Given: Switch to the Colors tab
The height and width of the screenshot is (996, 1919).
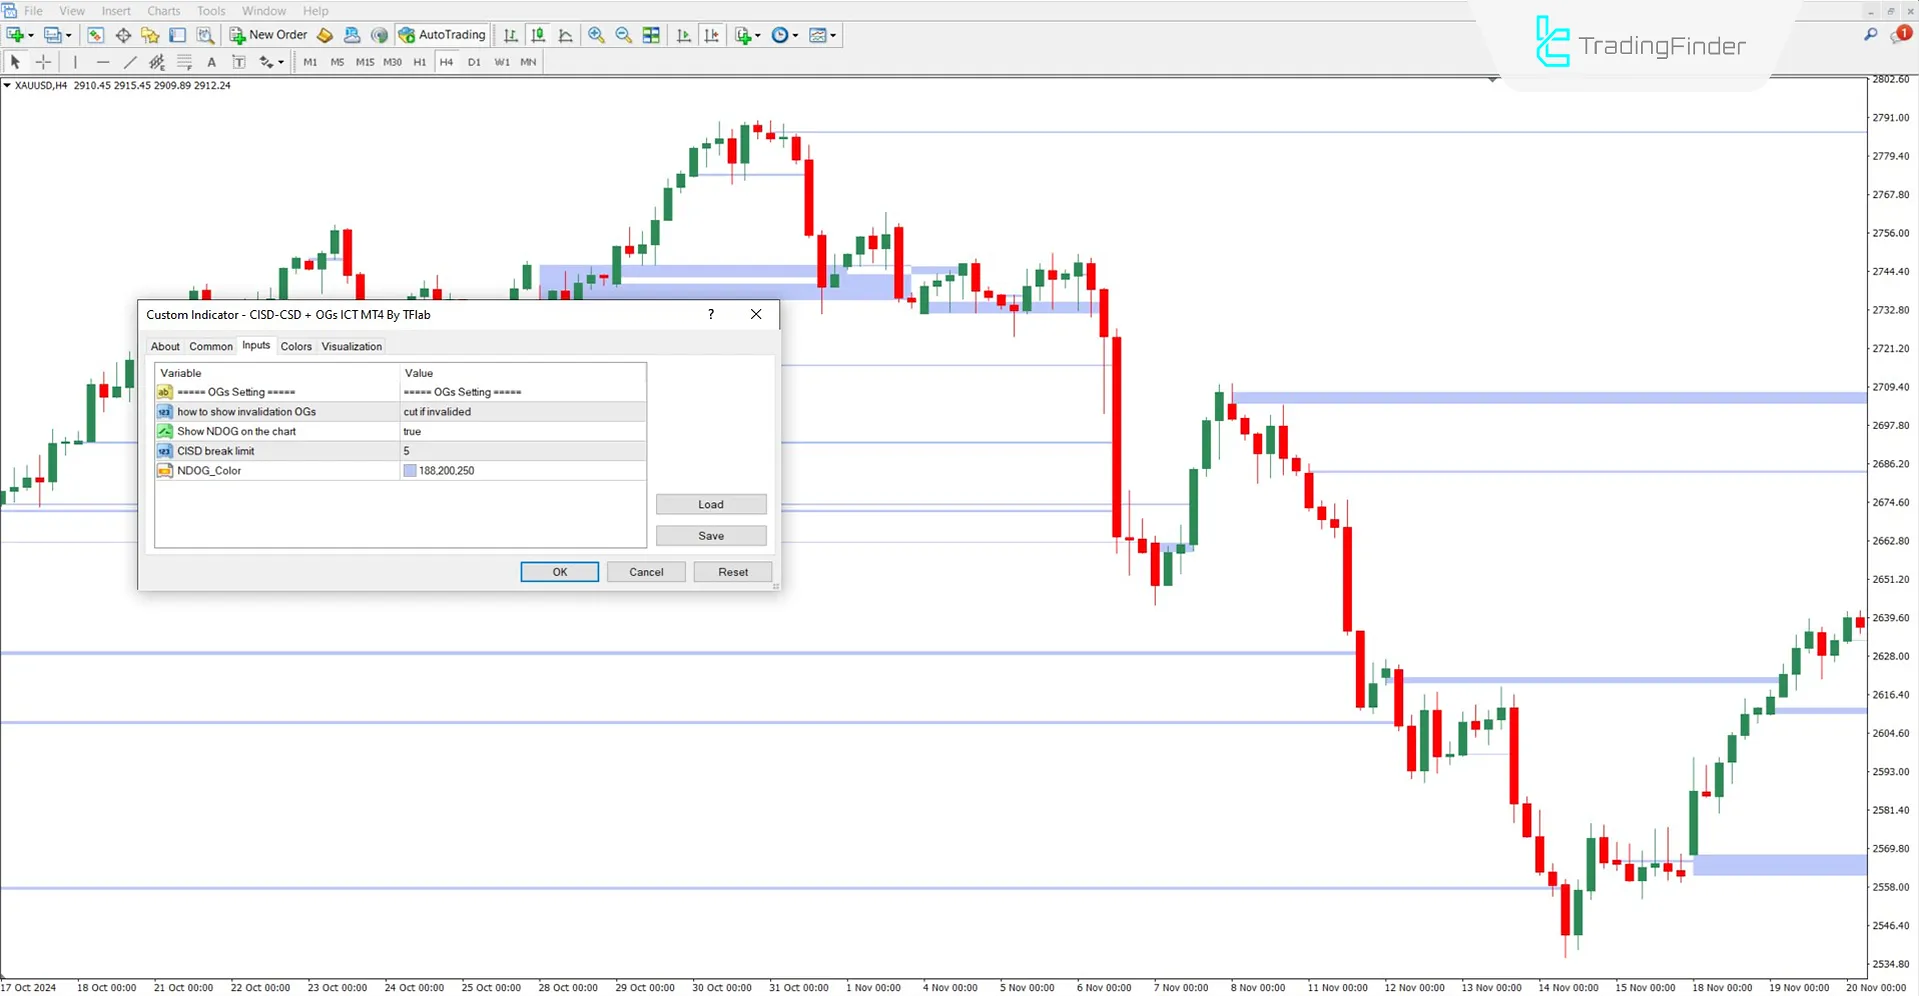Looking at the screenshot, I should click(296, 346).
